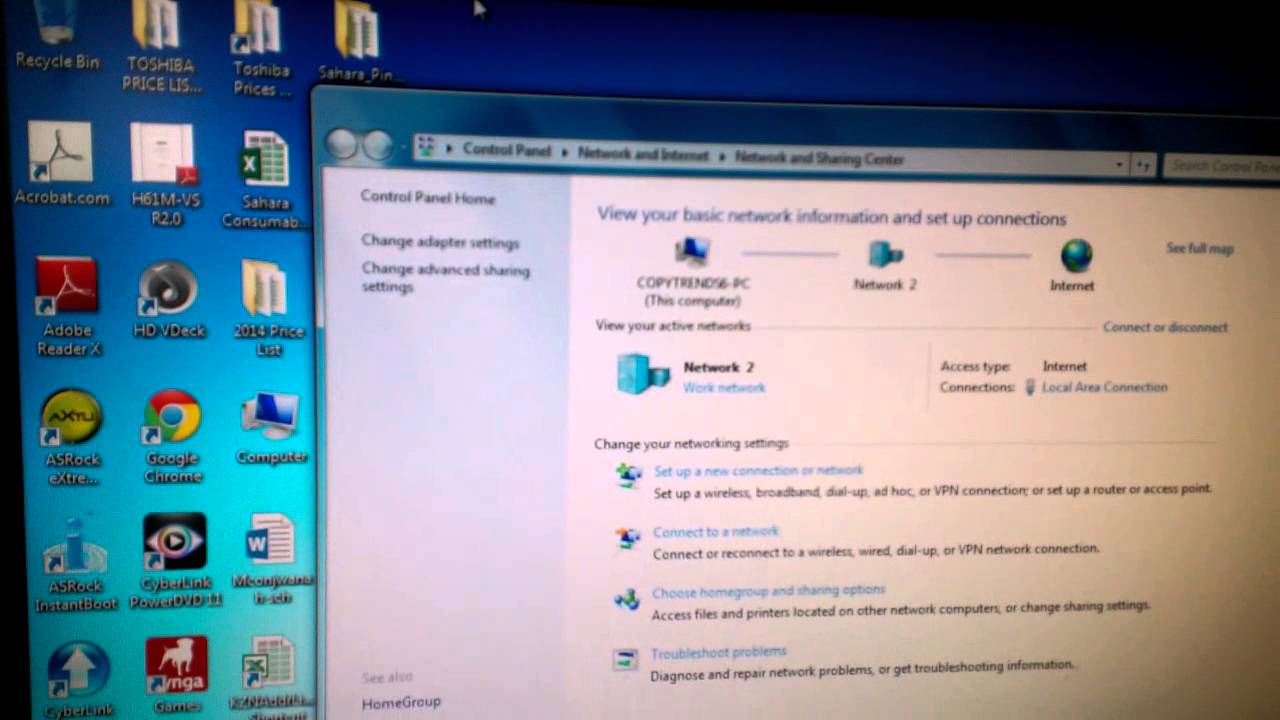Go forward with the Forward arrow button
The height and width of the screenshot is (720, 1280).
click(377, 146)
